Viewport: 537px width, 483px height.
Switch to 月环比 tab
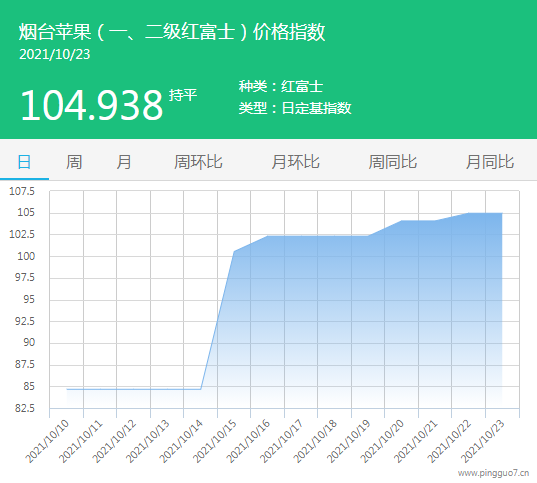(x=296, y=162)
